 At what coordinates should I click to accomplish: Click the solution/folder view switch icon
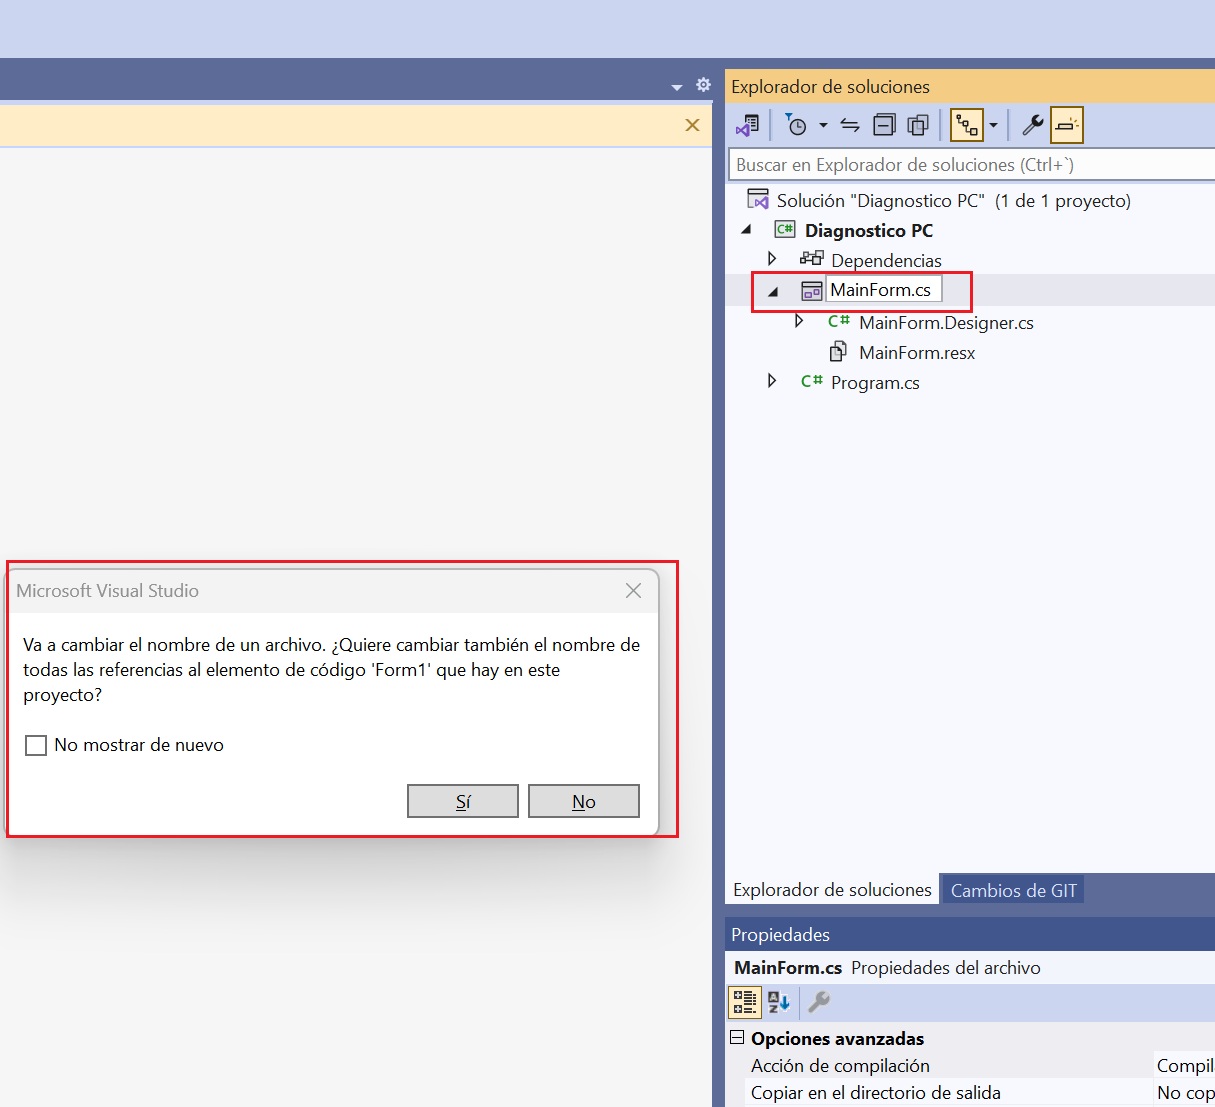click(748, 125)
